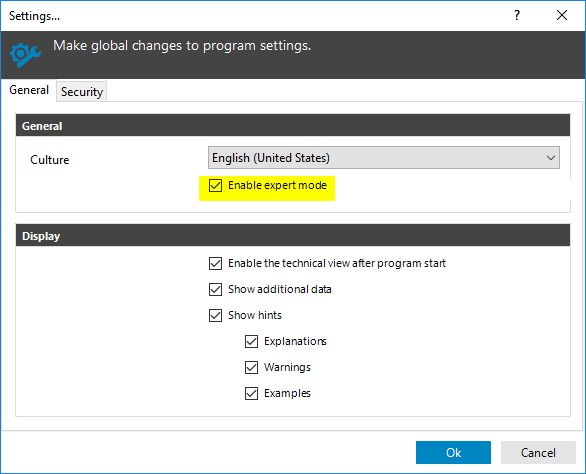Image resolution: width=586 pixels, height=474 pixels.
Task: Uncheck the Explanations hint option
Action: (x=251, y=341)
